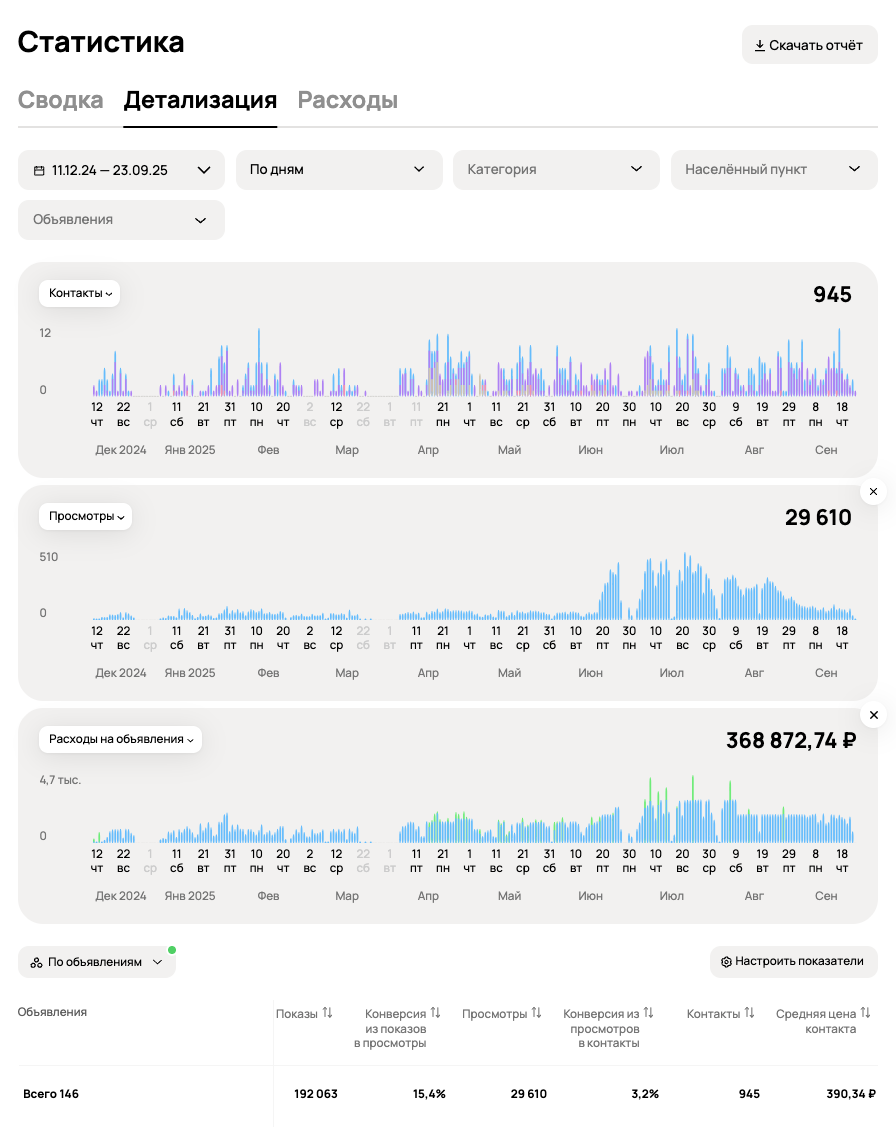The width and height of the screenshot is (896, 1127).
Task: Switch to the Сводка tab
Action: (x=61, y=101)
